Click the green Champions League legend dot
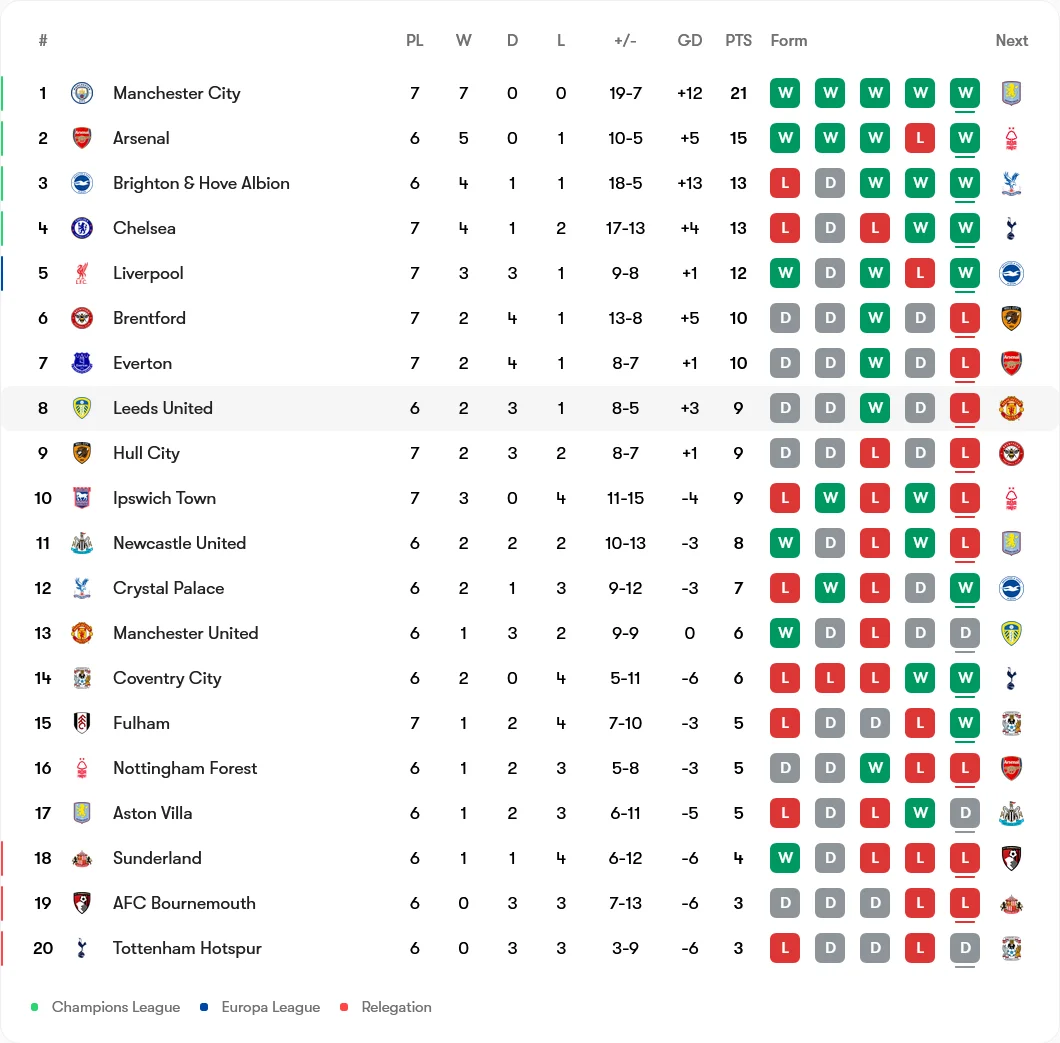1060x1043 pixels. pos(34,1007)
